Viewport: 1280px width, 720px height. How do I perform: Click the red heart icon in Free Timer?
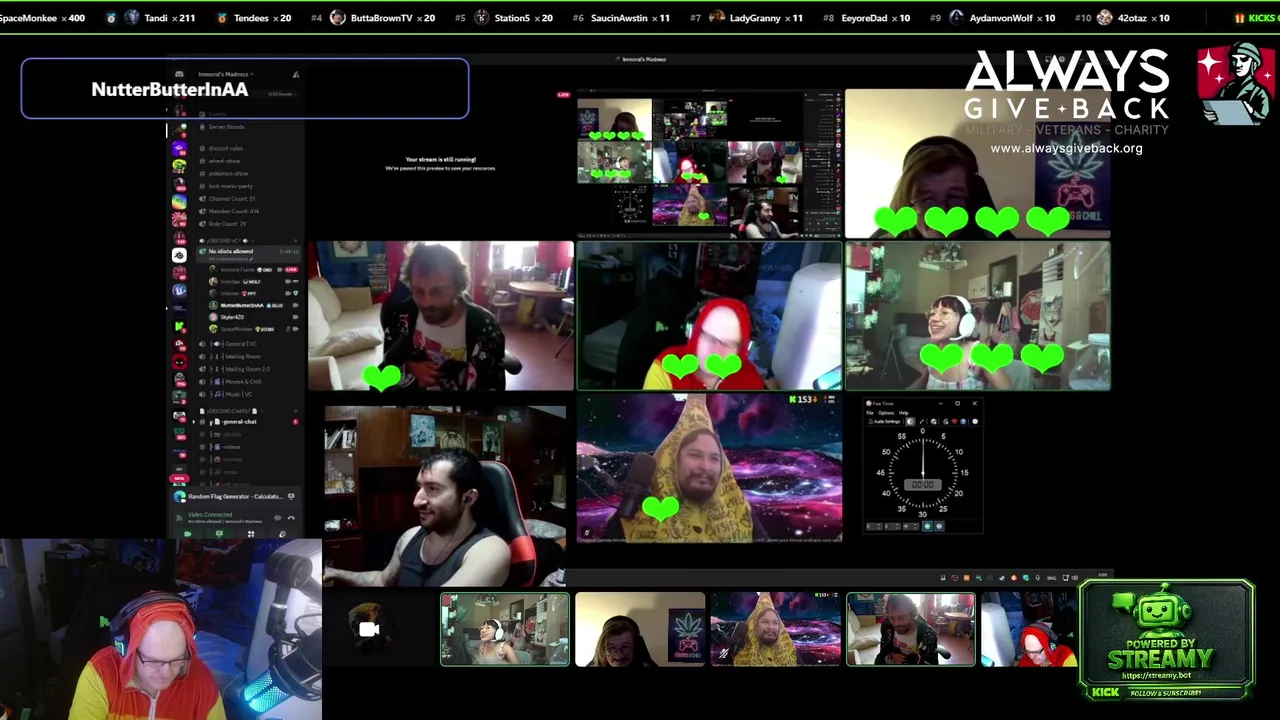click(954, 422)
